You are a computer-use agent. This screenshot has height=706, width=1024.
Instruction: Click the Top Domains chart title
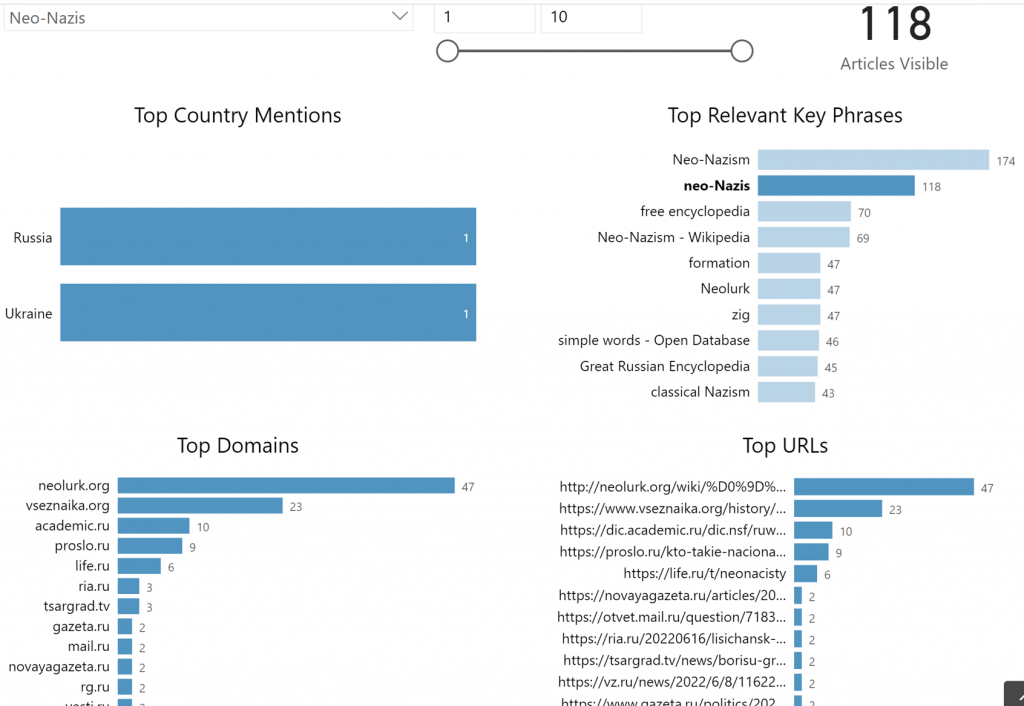[x=238, y=445]
